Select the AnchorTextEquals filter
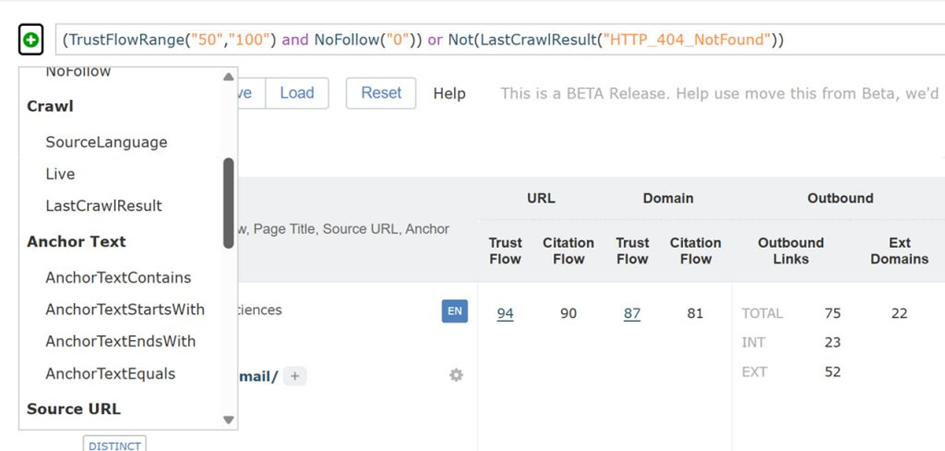The height and width of the screenshot is (451, 945). pyautogui.click(x=110, y=374)
